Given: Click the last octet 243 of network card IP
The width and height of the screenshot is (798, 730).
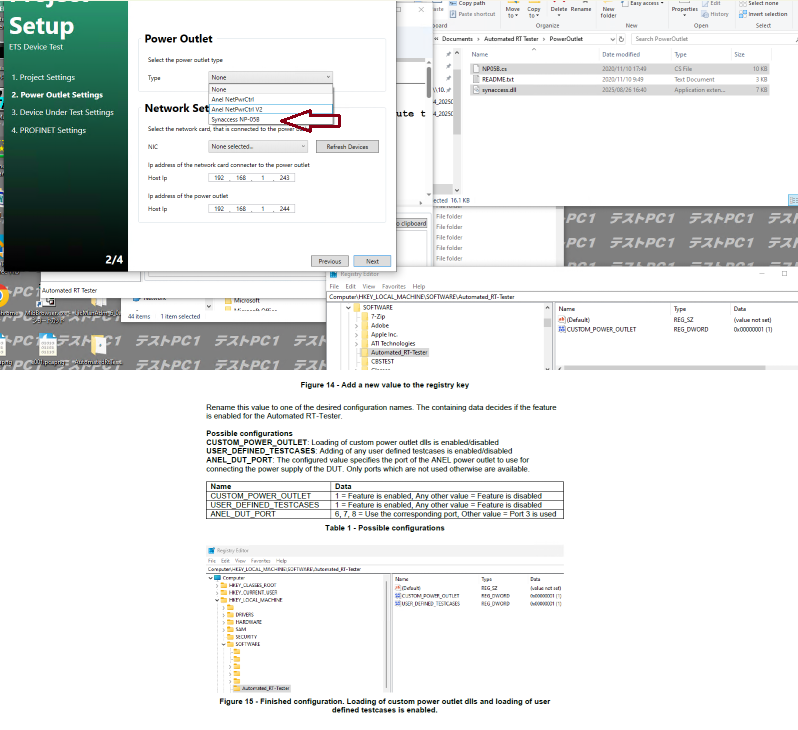Looking at the screenshot, I should [x=284, y=178].
